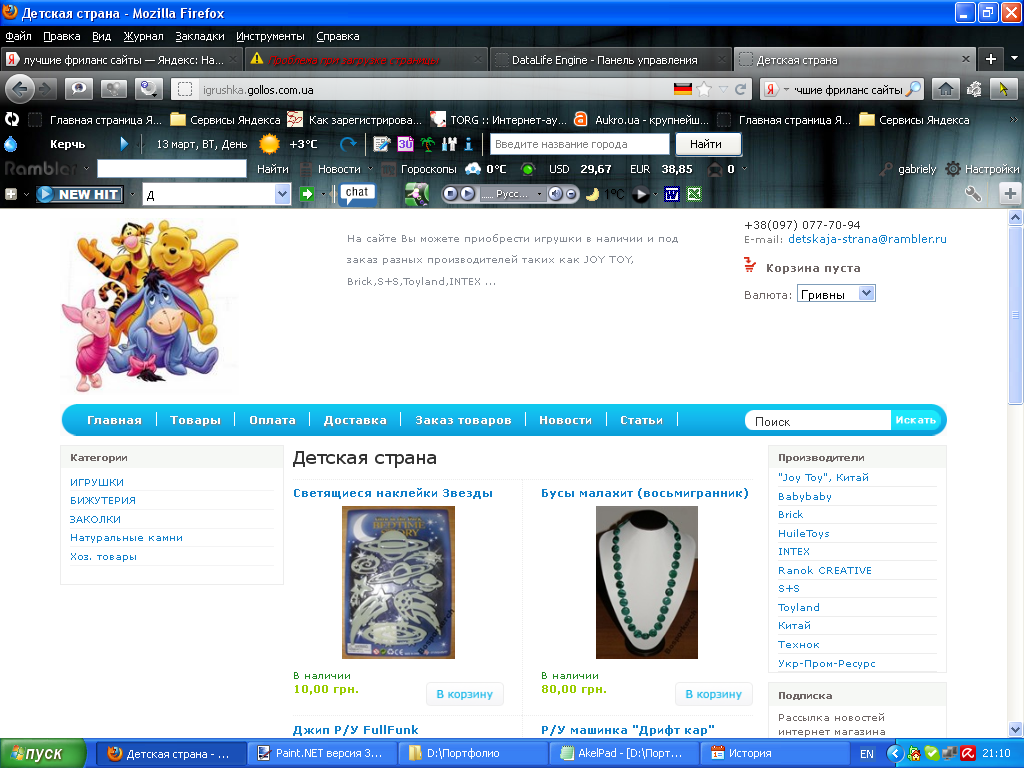This screenshot has width=1024, height=768.
Task: Open the chat bubble toolbar icon
Action: click(x=357, y=193)
